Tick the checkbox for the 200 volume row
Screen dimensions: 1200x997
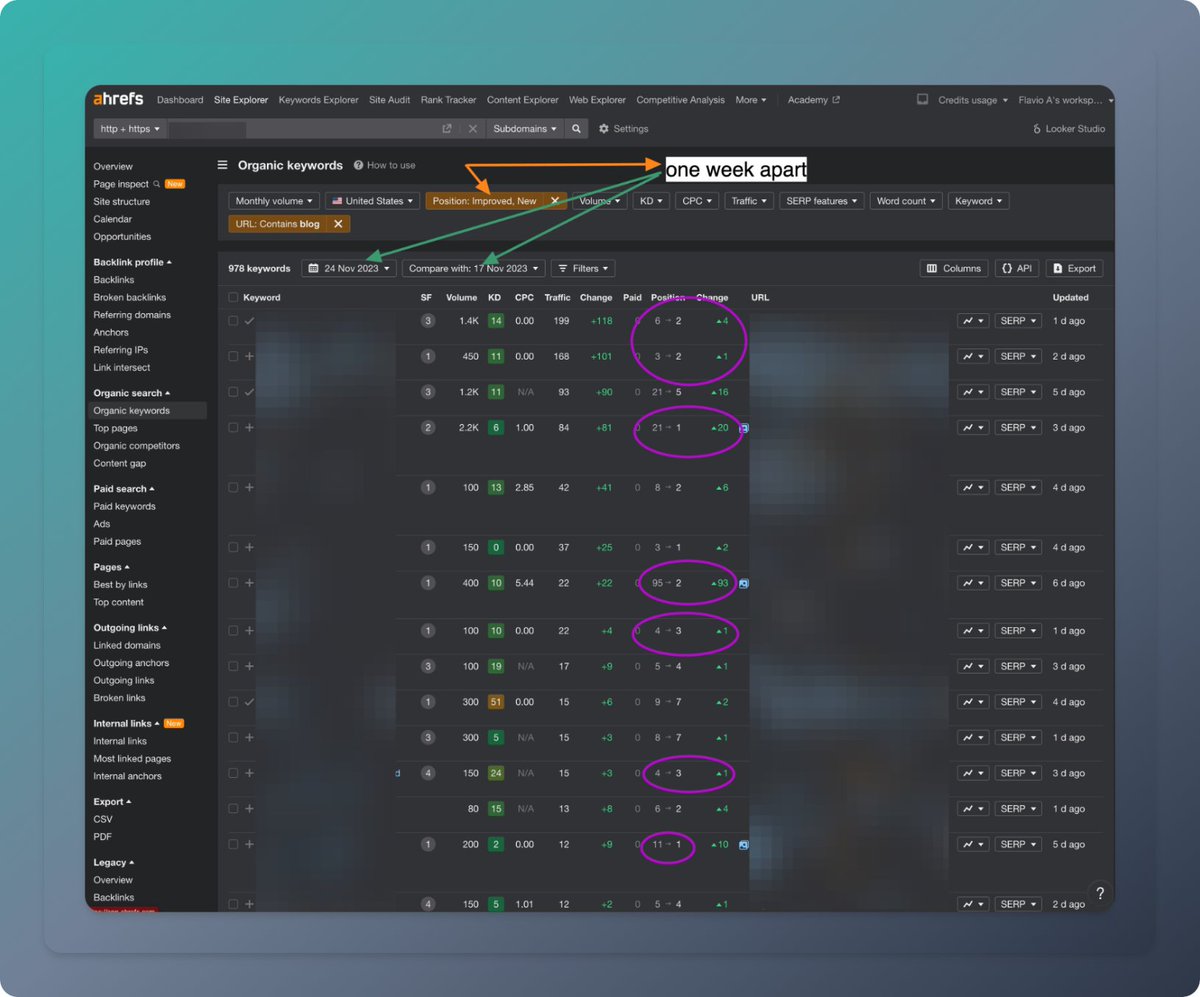(x=233, y=844)
